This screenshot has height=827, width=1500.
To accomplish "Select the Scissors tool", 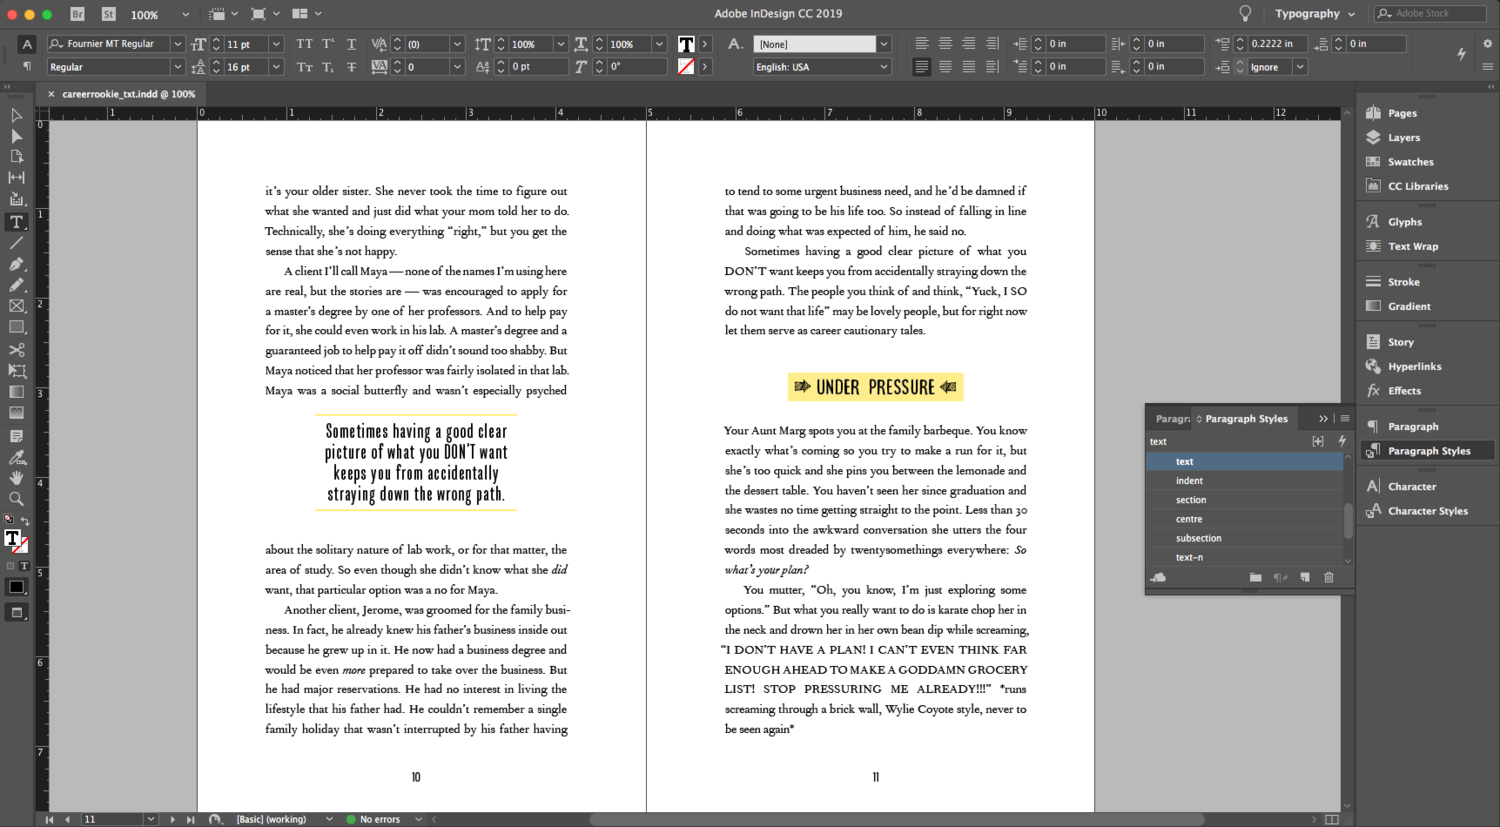I will pos(16,350).
